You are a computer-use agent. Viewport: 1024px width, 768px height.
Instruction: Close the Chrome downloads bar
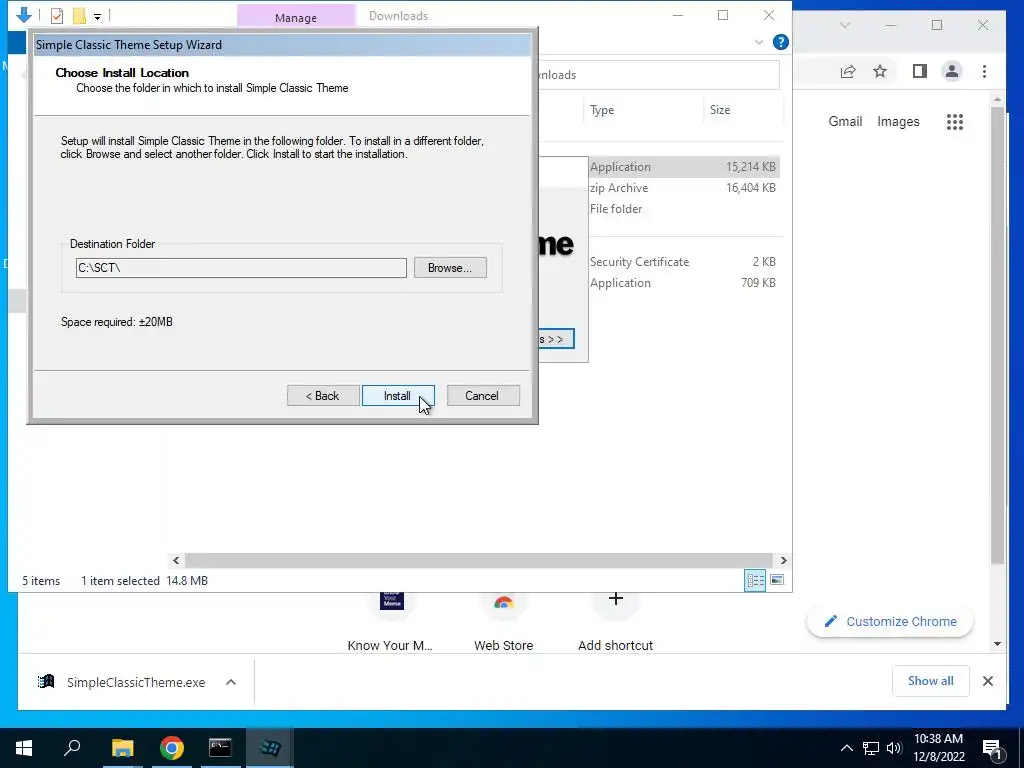987,681
